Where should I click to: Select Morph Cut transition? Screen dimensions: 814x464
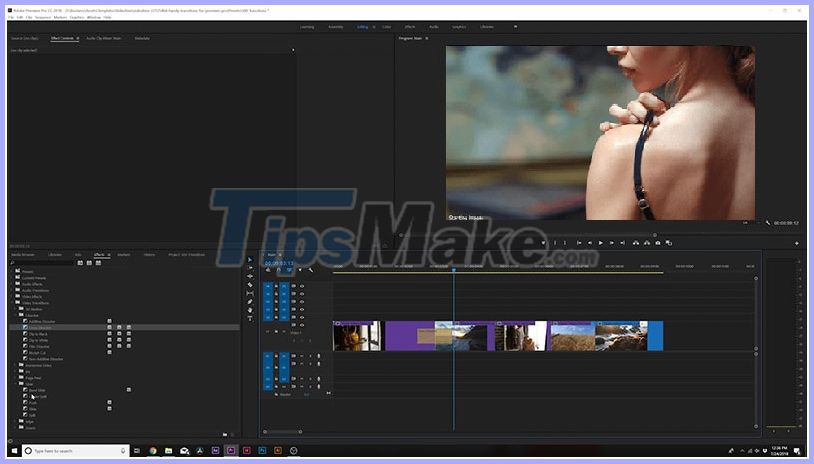(x=37, y=353)
